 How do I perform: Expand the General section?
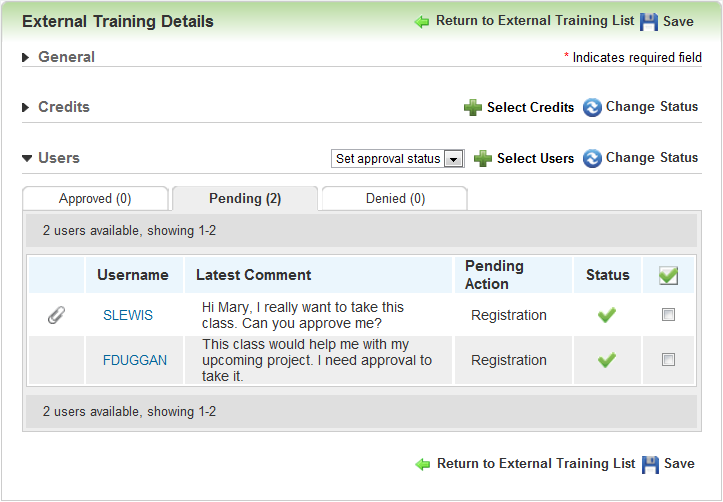[26, 58]
